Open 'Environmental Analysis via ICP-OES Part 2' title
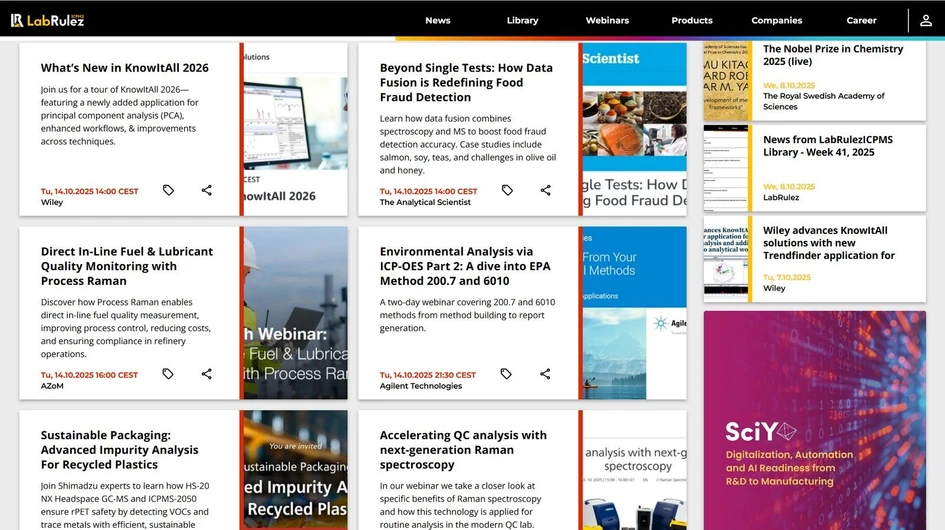This screenshot has width=945, height=530. tap(465, 266)
